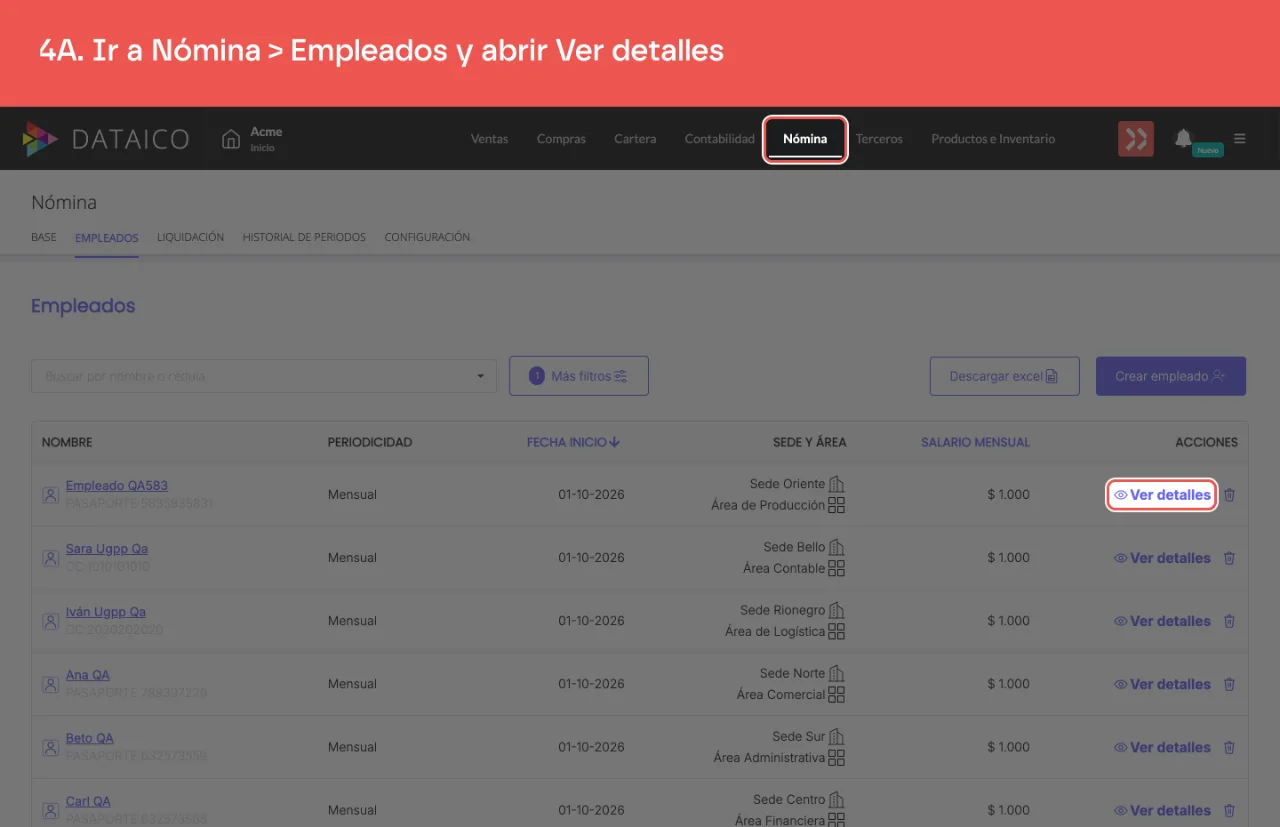
Task: Click the grid icon beside Área Contable
Action: (837, 568)
